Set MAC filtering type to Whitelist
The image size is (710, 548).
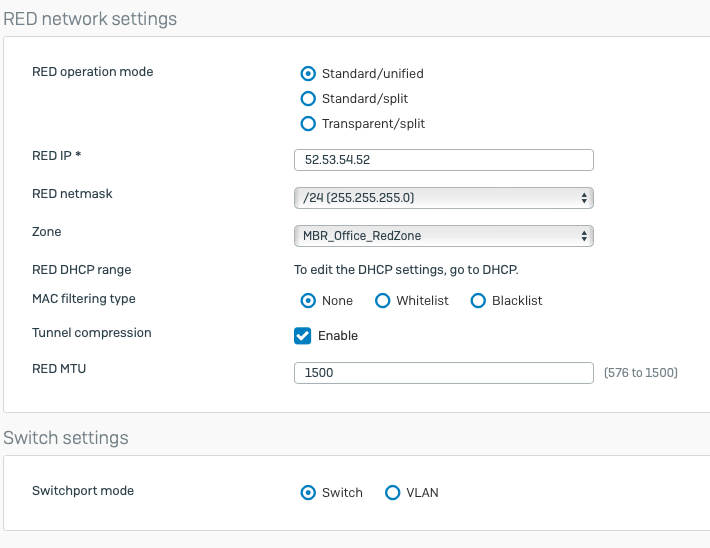(x=383, y=301)
